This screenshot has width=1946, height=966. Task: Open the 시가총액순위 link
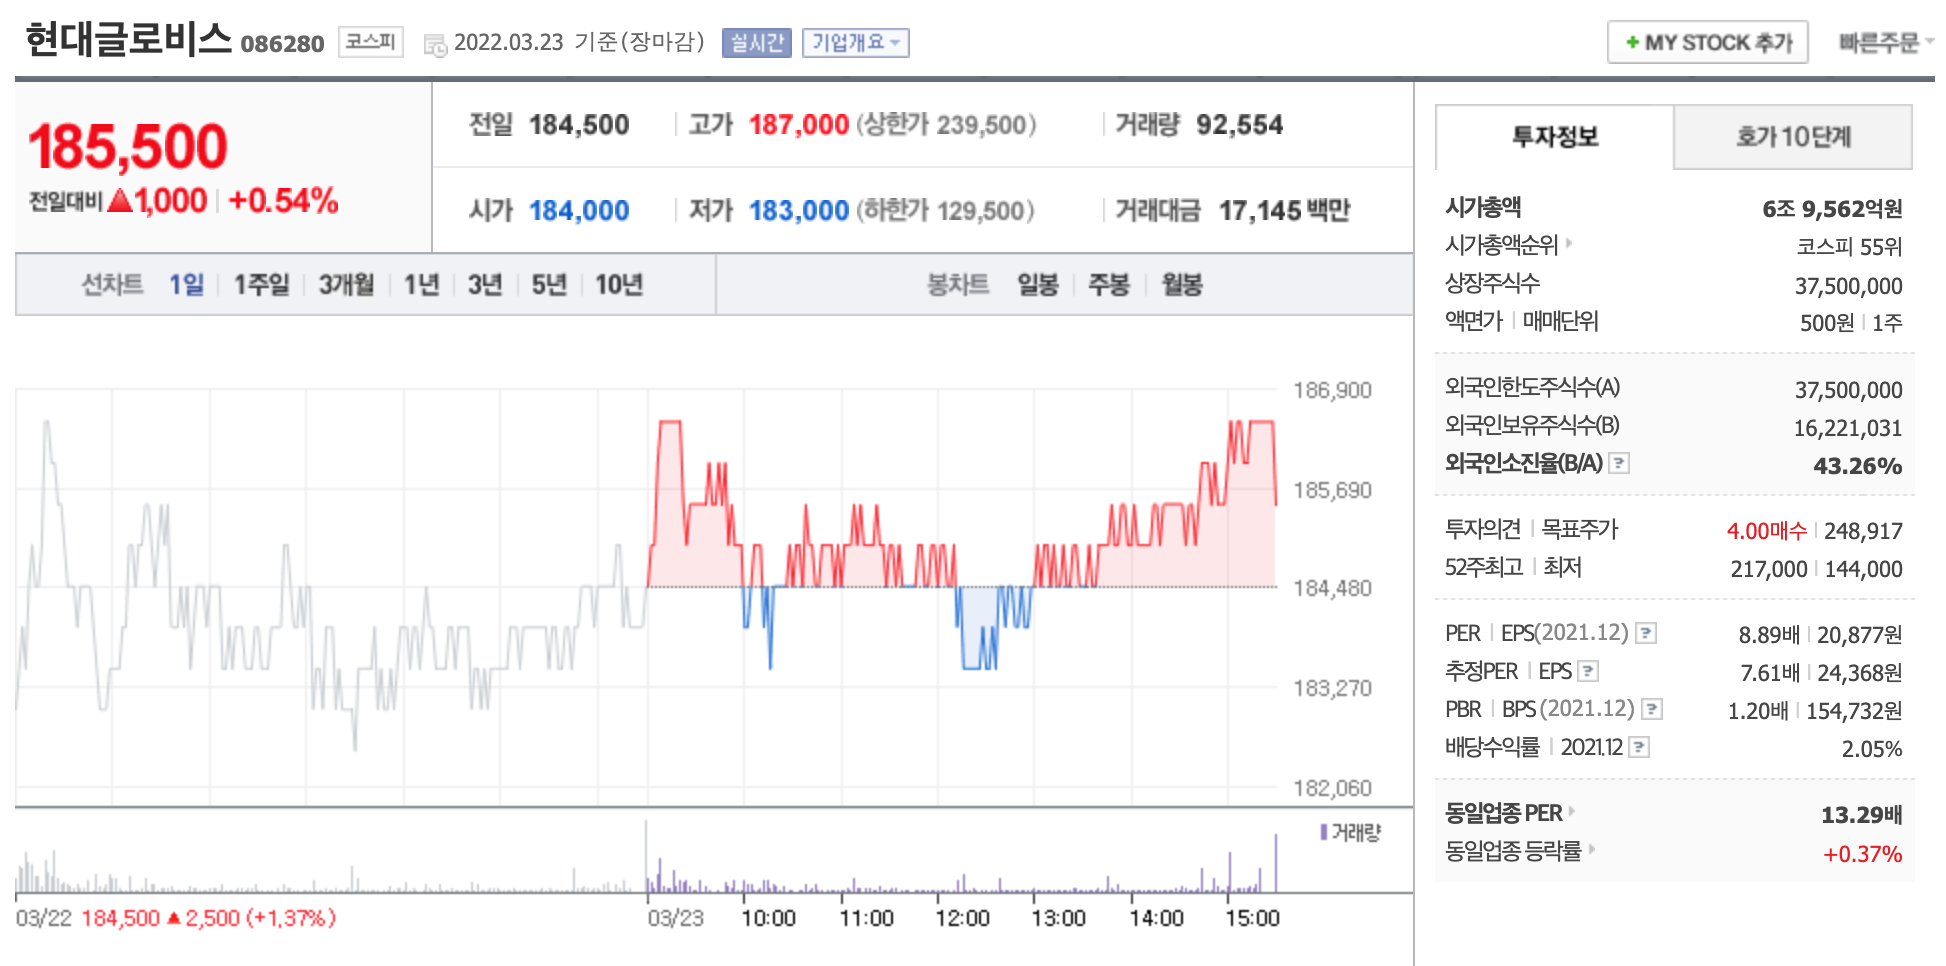click(x=1502, y=245)
